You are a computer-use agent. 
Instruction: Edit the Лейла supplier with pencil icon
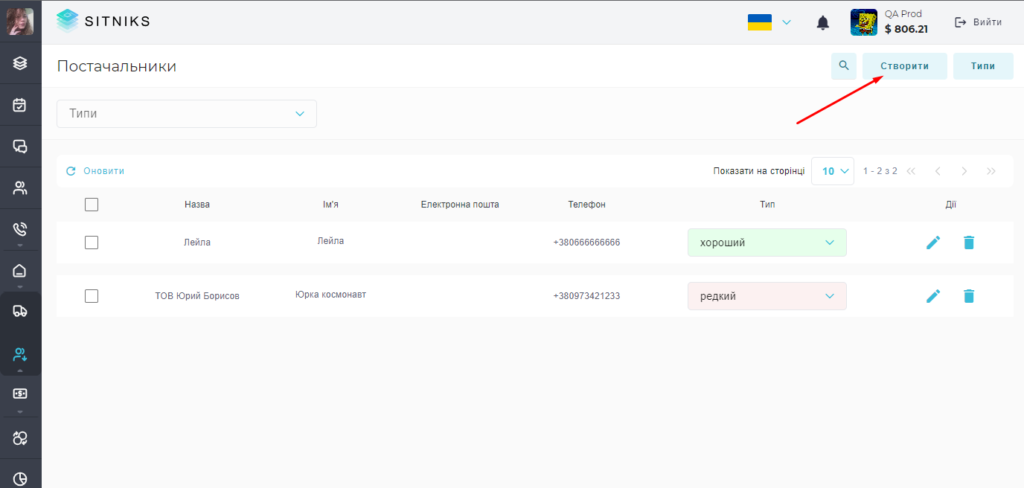[934, 242]
